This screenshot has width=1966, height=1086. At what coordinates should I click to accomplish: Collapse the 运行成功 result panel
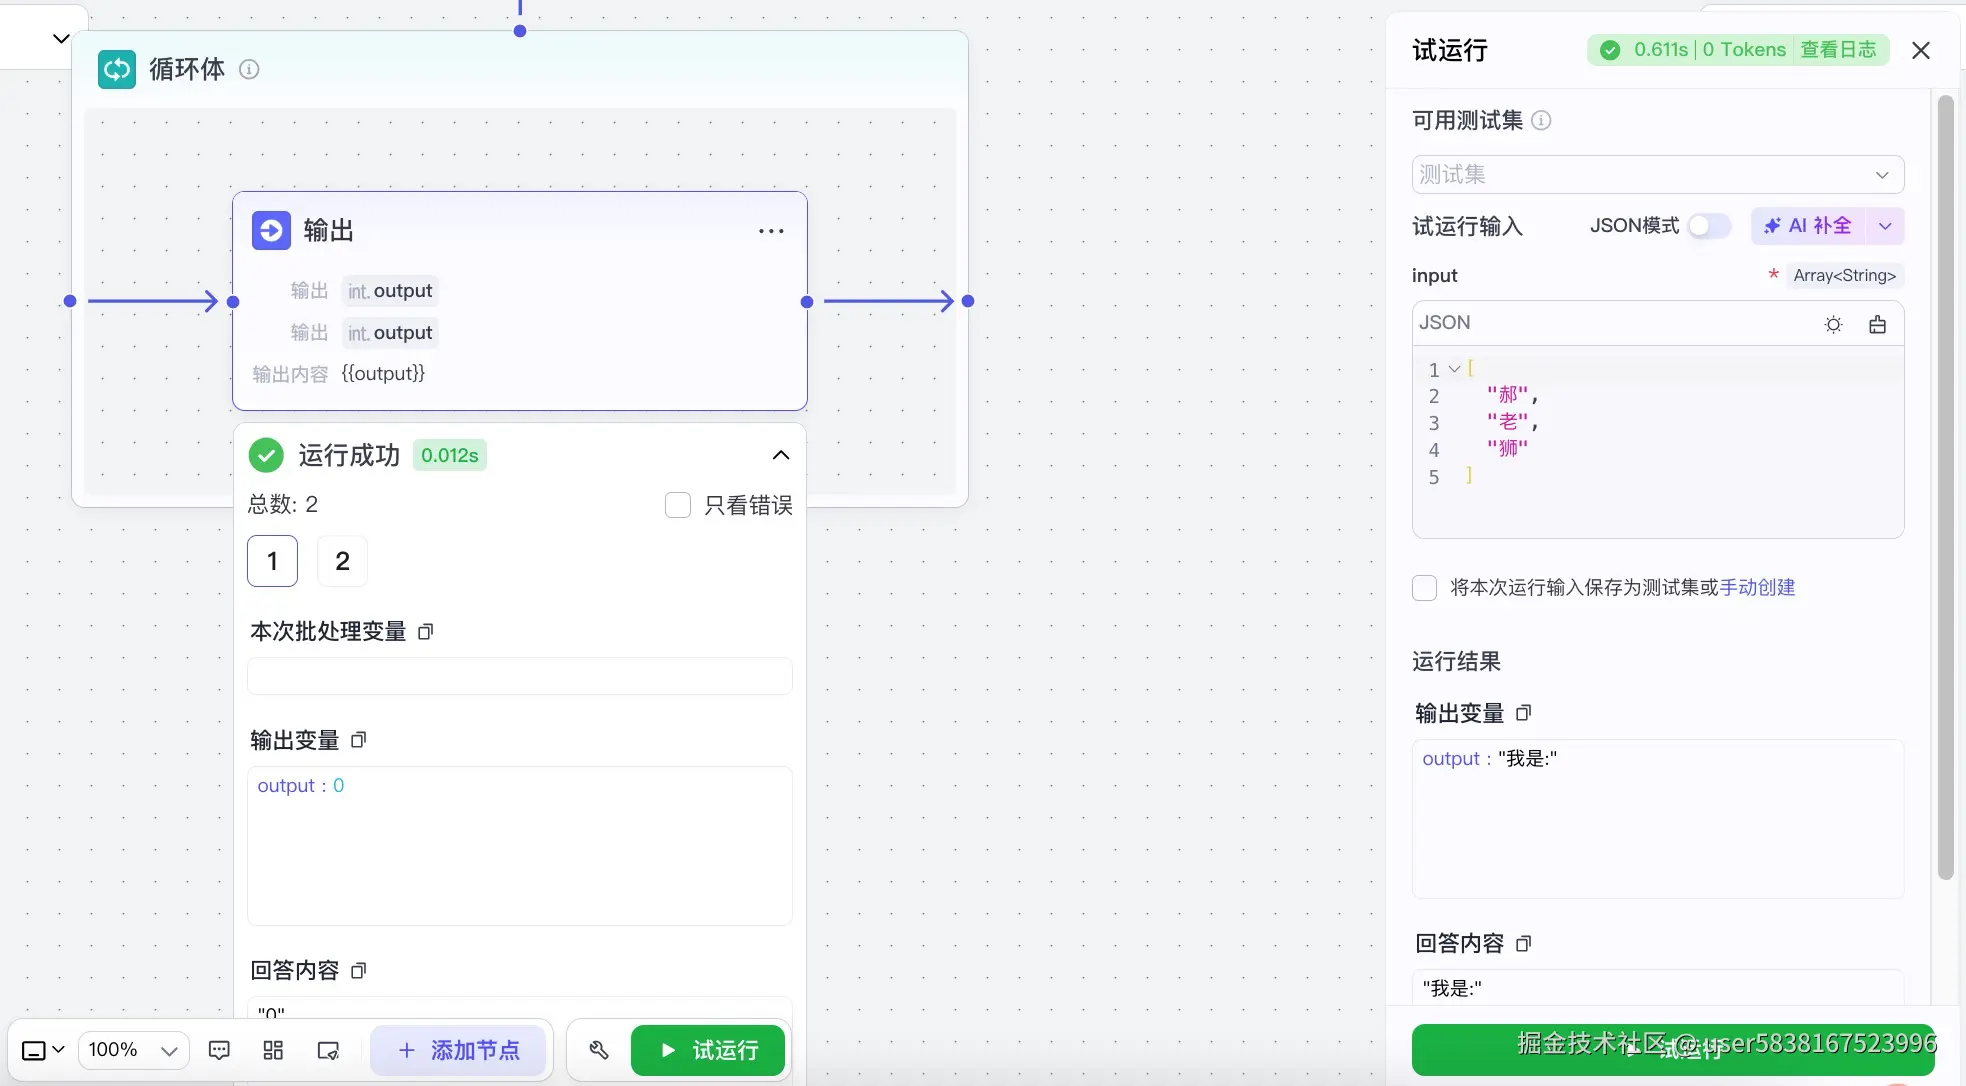pos(781,455)
